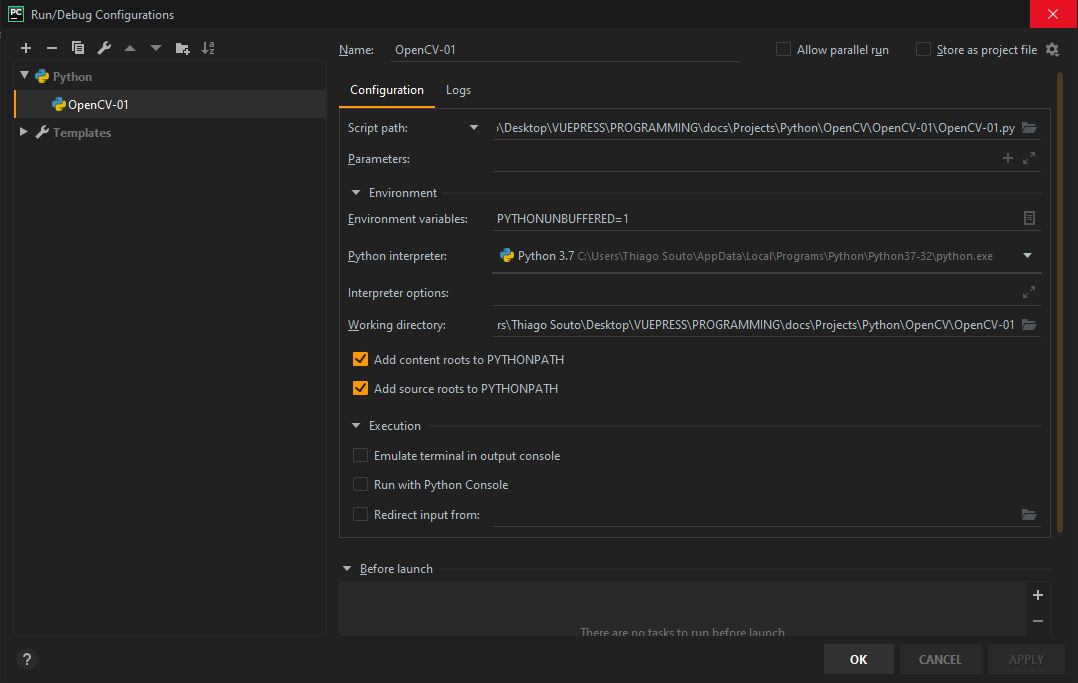Screen dimensions: 1078x683
Task: Remove the selected configuration
Action: (52, 48)
